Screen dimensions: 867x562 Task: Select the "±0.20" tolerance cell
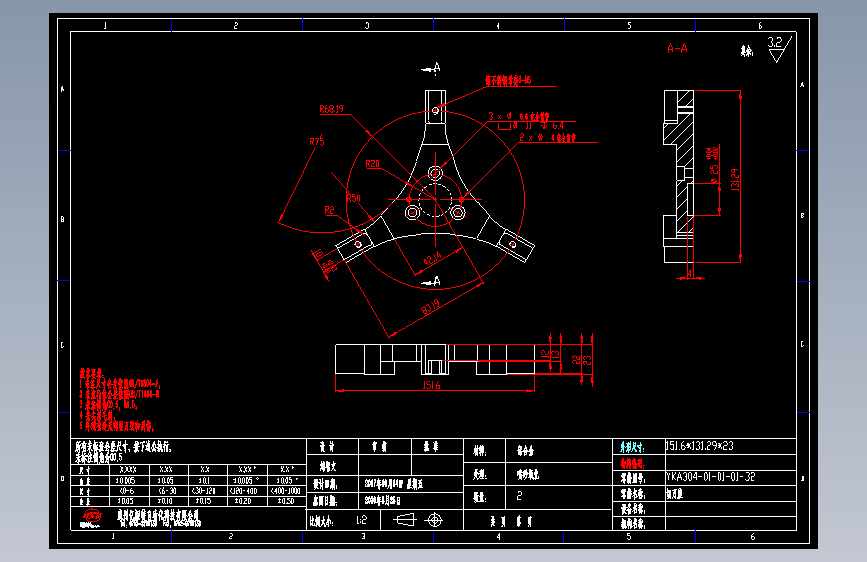click(242, 501)
